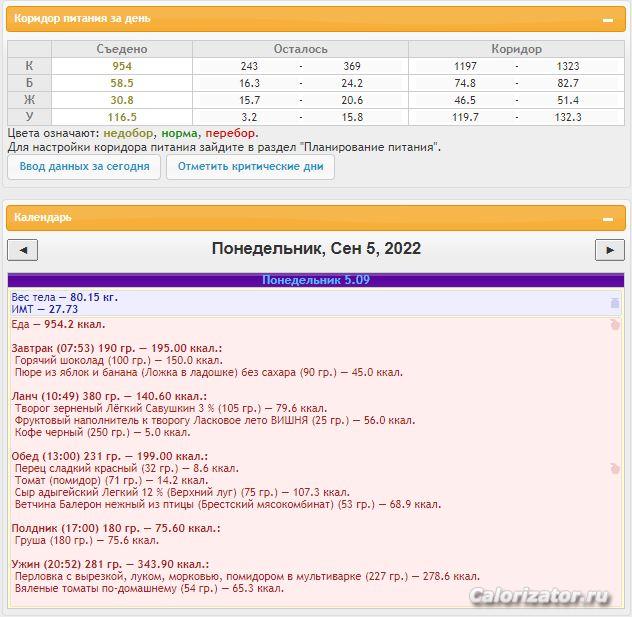Go to previous day arrow
The width and height of the screenshot is (632, 617).
click(x=23, y=250)
